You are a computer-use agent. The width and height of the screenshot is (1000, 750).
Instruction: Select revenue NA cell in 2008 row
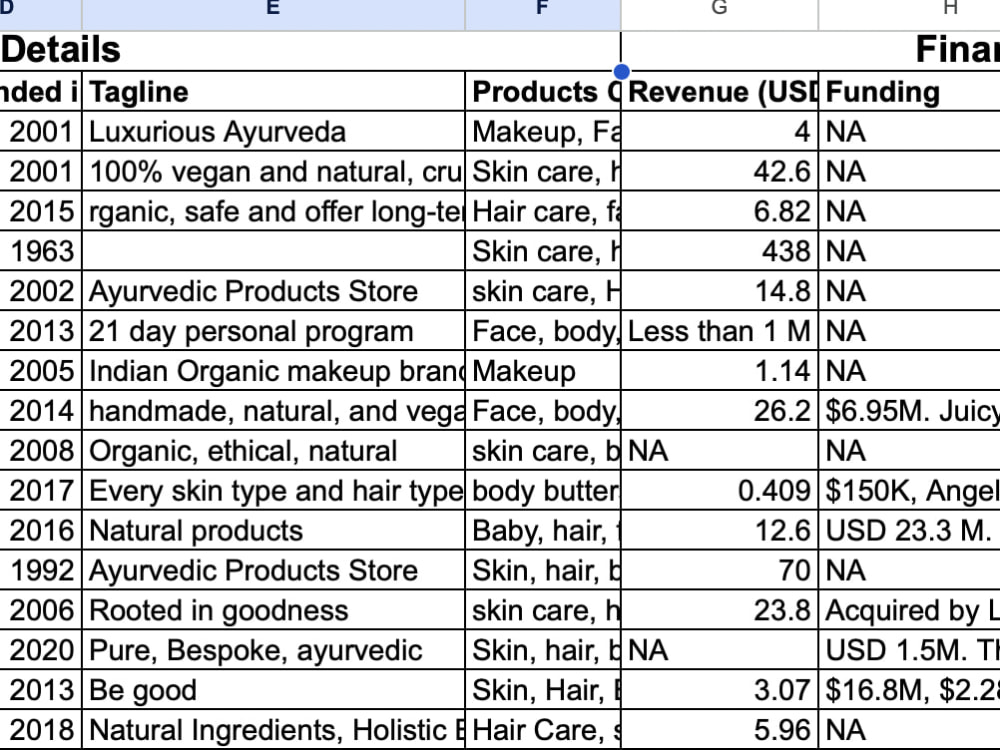[719, 450]
